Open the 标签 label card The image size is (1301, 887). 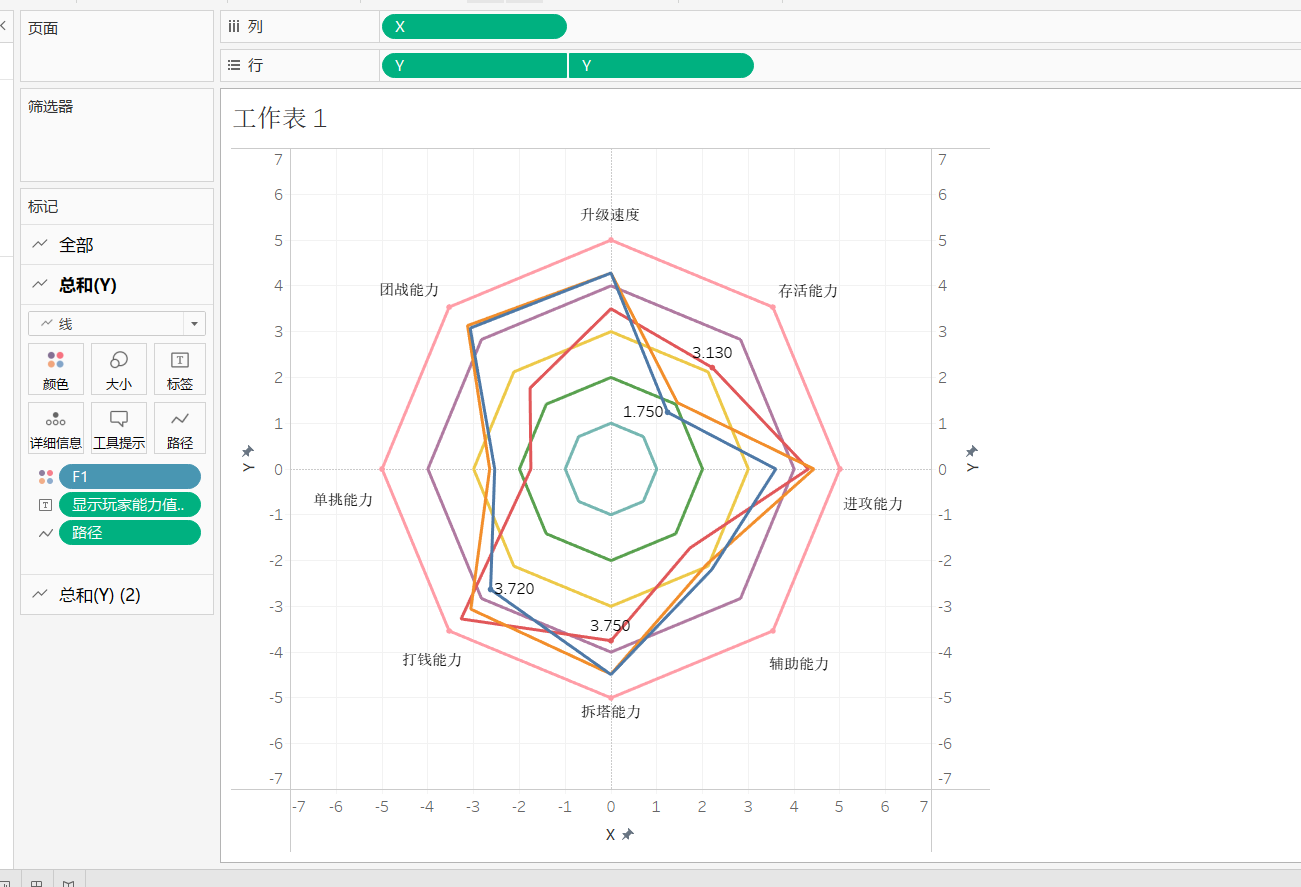pyautogui.click(x=180, y=369)
